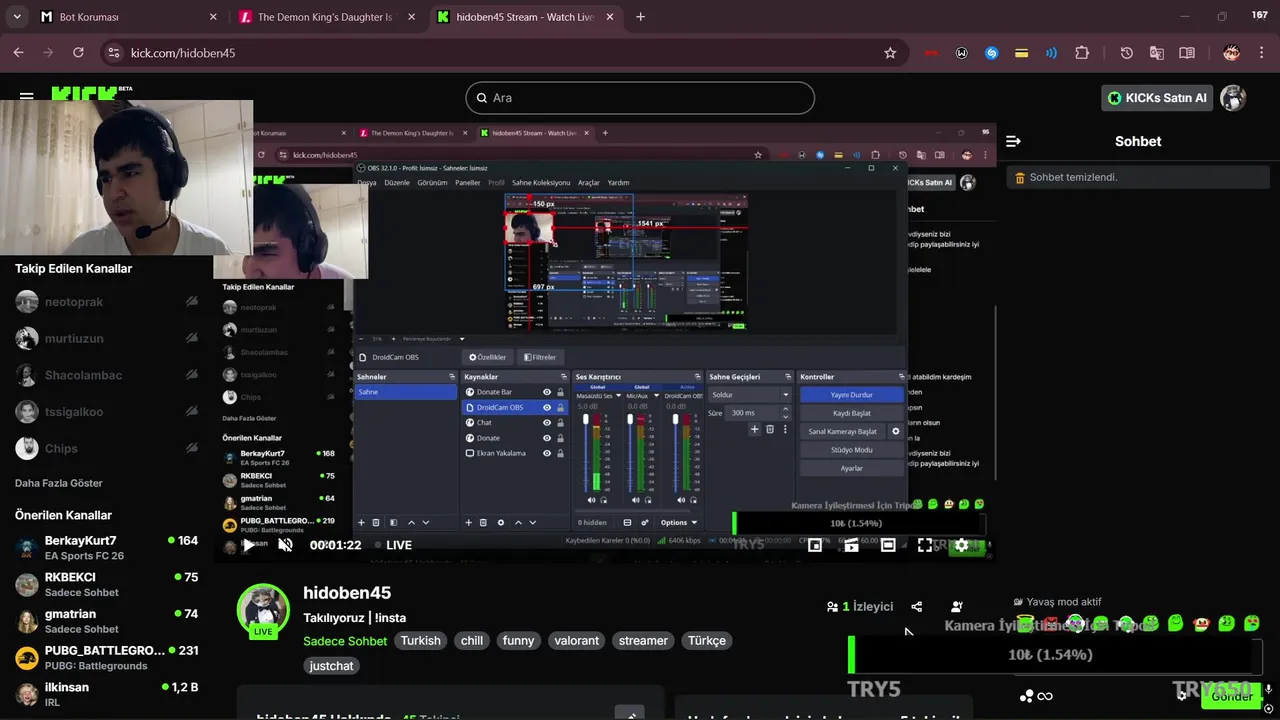Hide the Chat source in streamed OBS
Image resolution: width=1280 pixels, height=720 pixels.
pos(546,423)
